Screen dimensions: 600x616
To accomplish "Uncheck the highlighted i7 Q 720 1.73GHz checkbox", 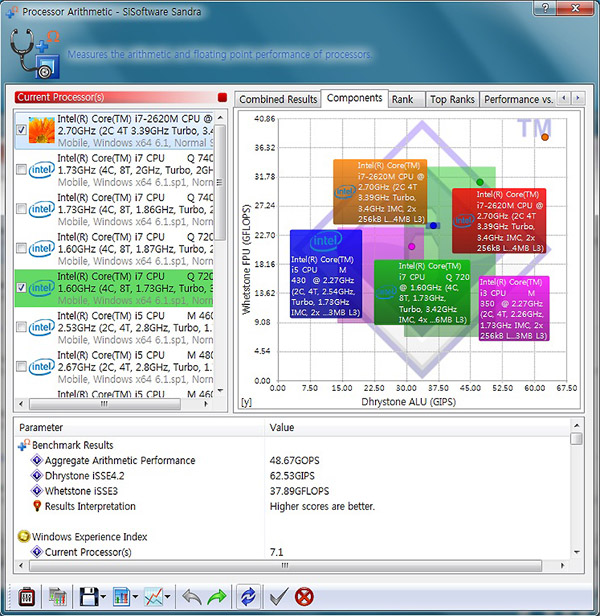I will point(21,288).
